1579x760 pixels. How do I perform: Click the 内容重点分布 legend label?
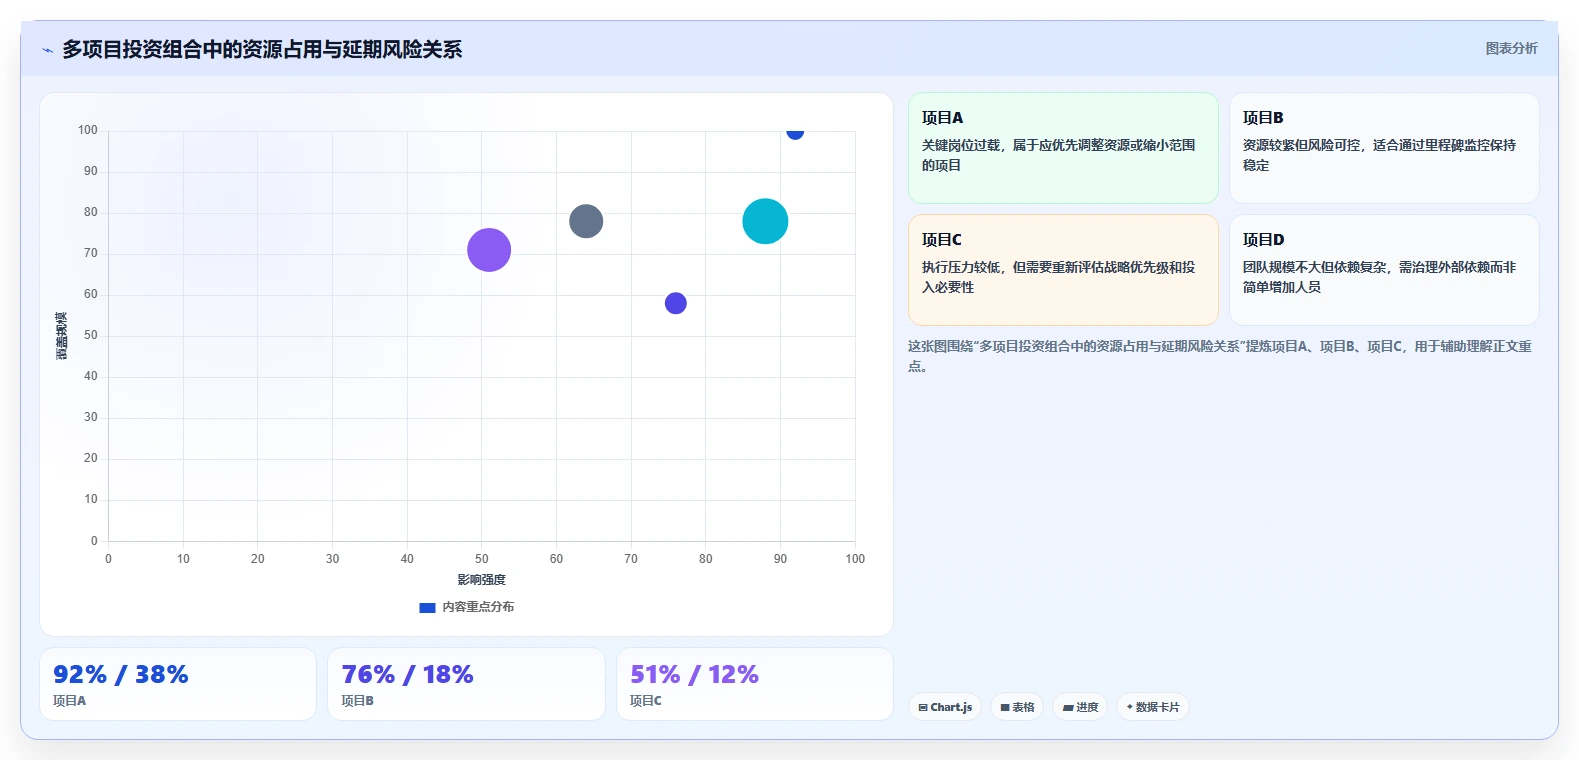pyautogui.click(x=478, y=607)
